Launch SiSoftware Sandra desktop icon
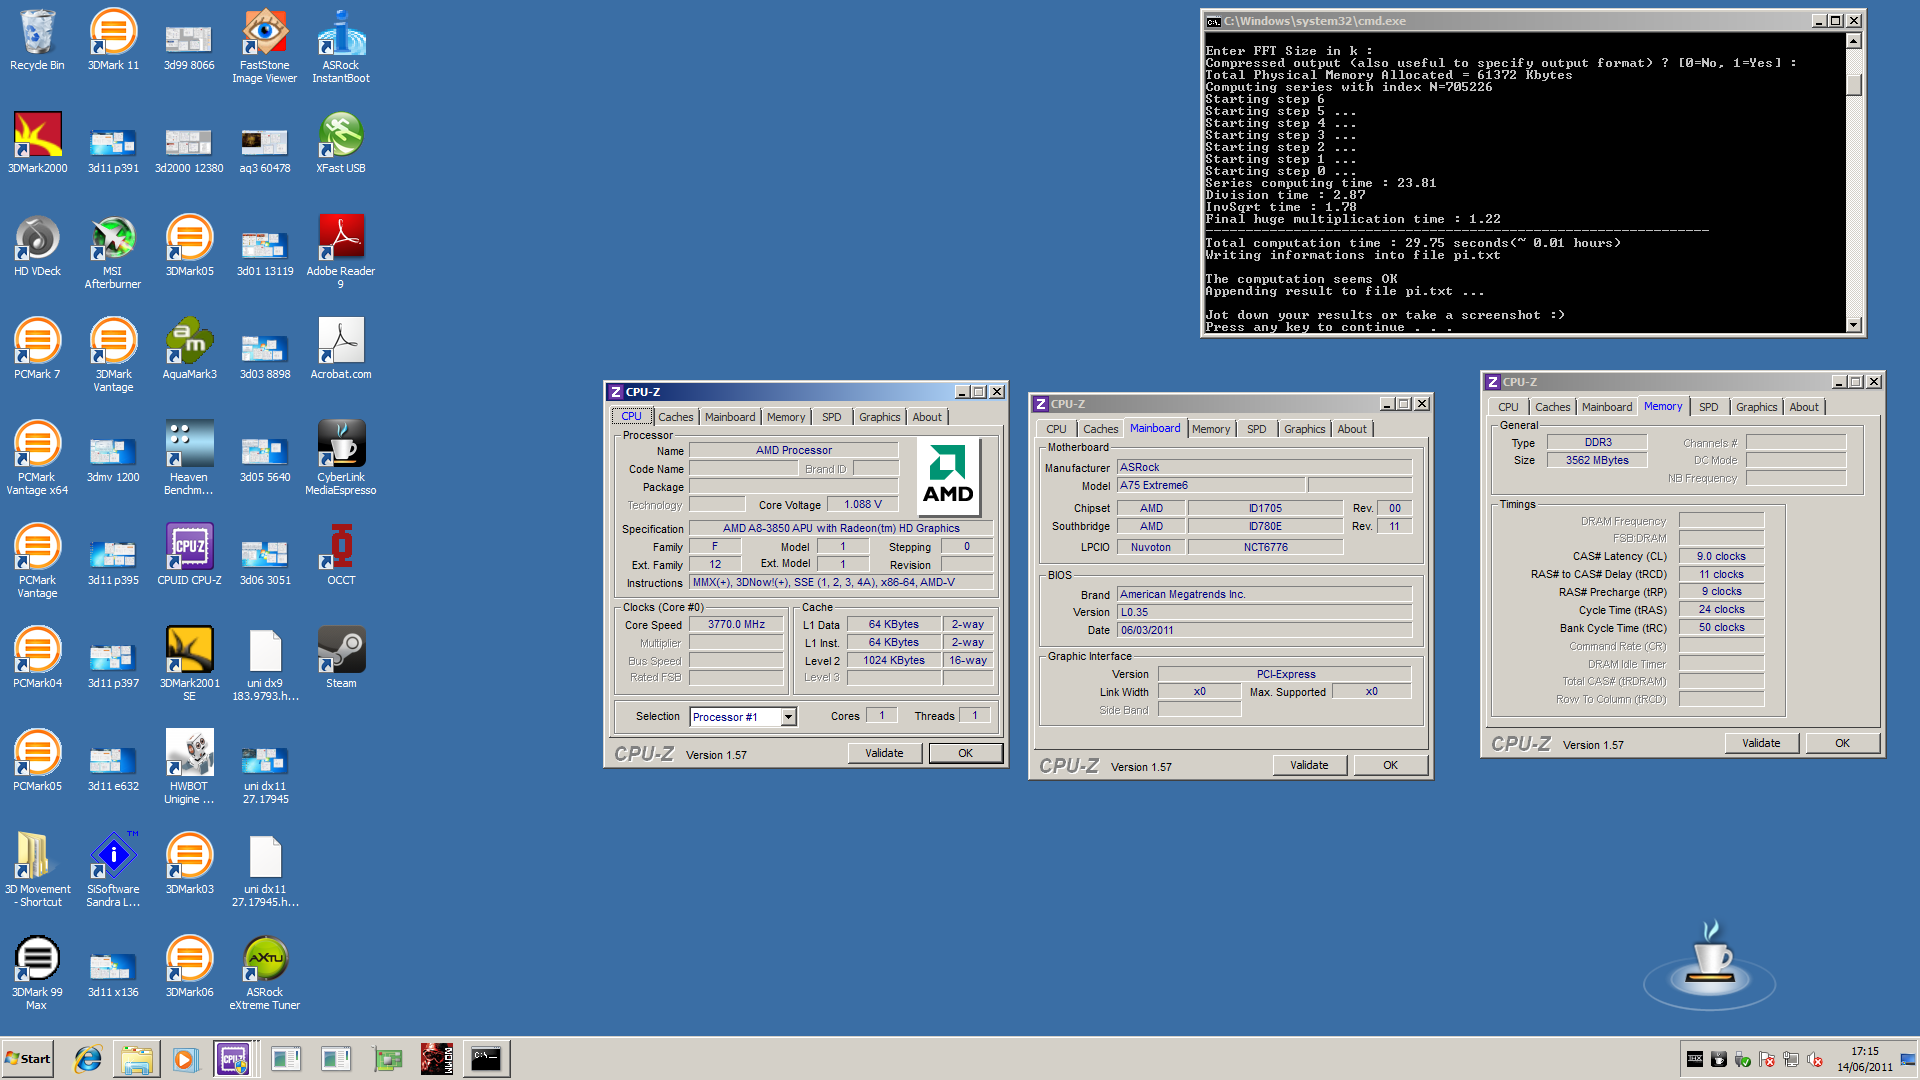The height and width of the screenshot is (1080, 1920). click(x=113, y=870)
